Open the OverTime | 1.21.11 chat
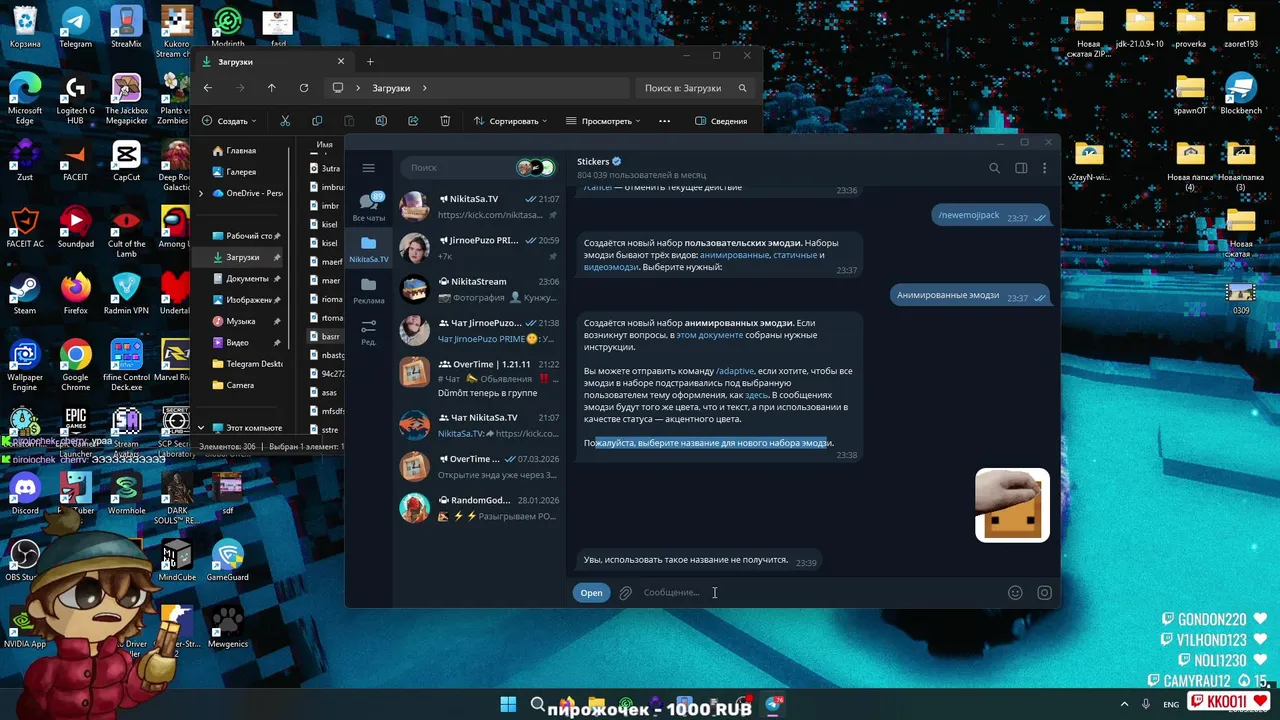The width and height of the screenshot is (1280, 720). (x=480, y=378)
